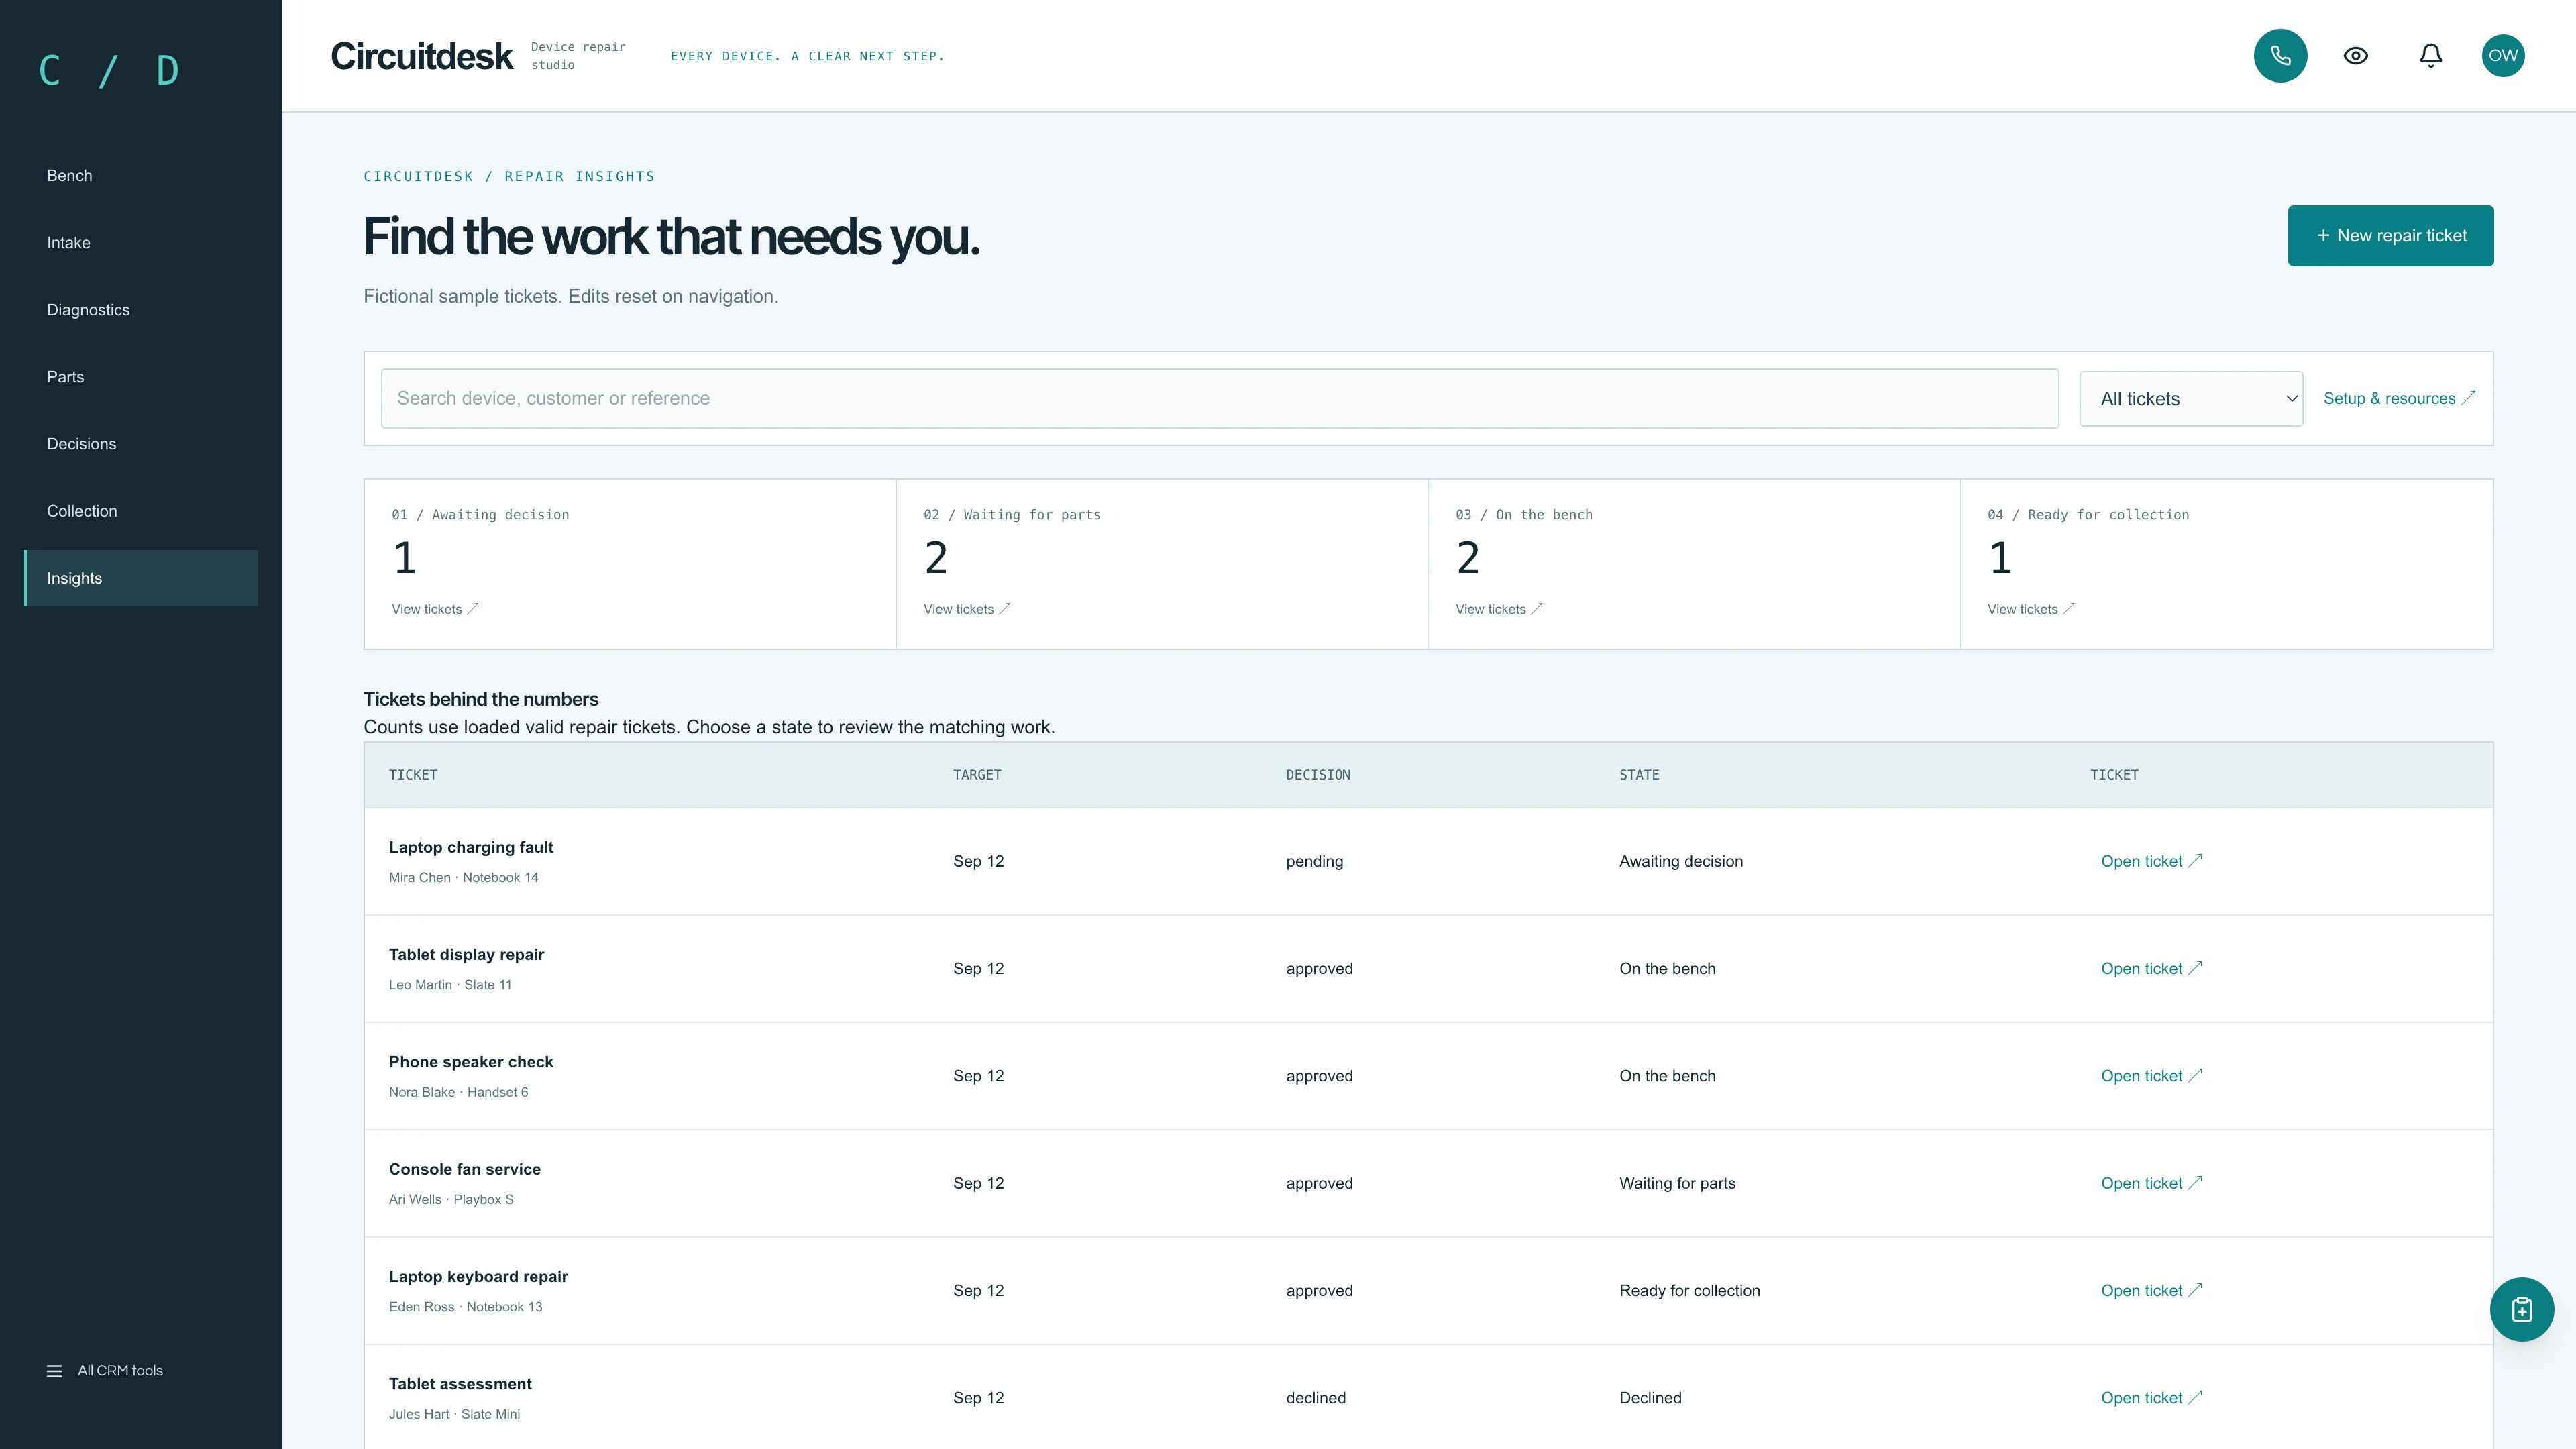The width and height of the screenshot is (2576, 1449).
Task: Click the REPAIR INSIGHTS breadcrumb
Action: click(579, 176)
